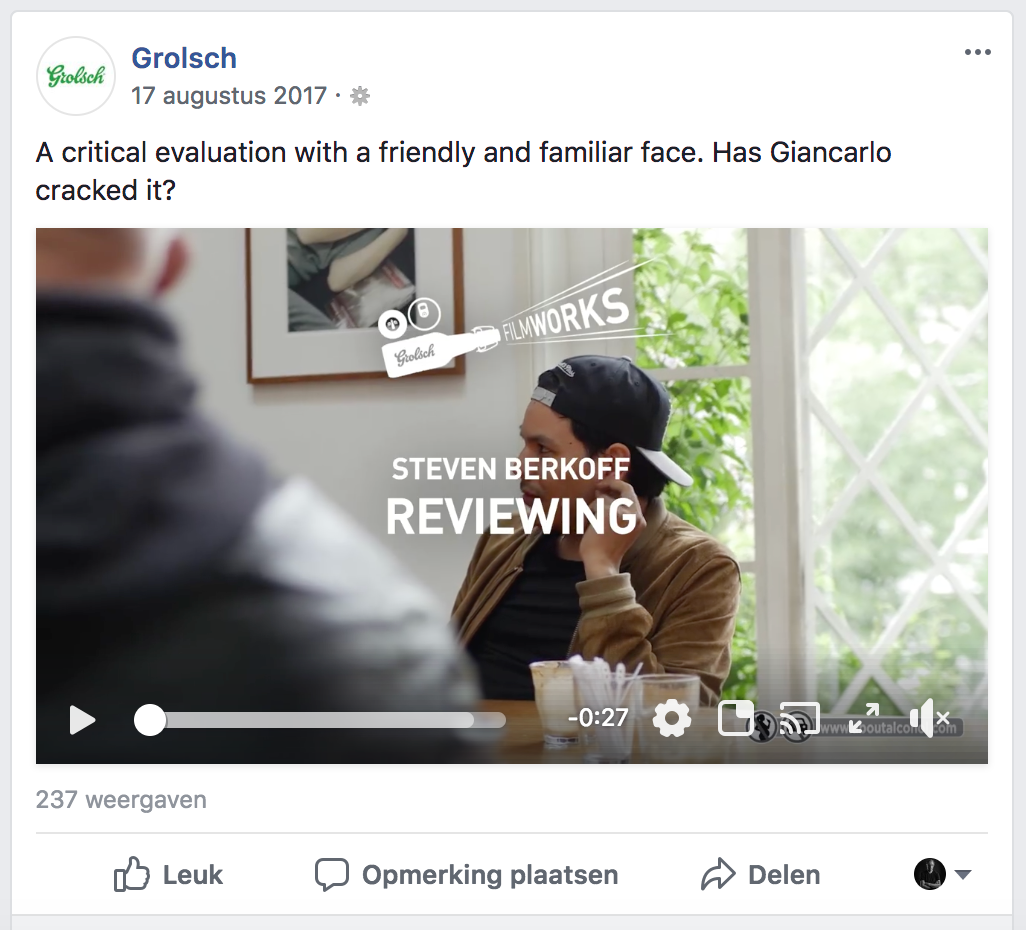This screenshot has height=930, width=1026.
Task: Click the video progress slider
Action: click(x=320, y=721)
